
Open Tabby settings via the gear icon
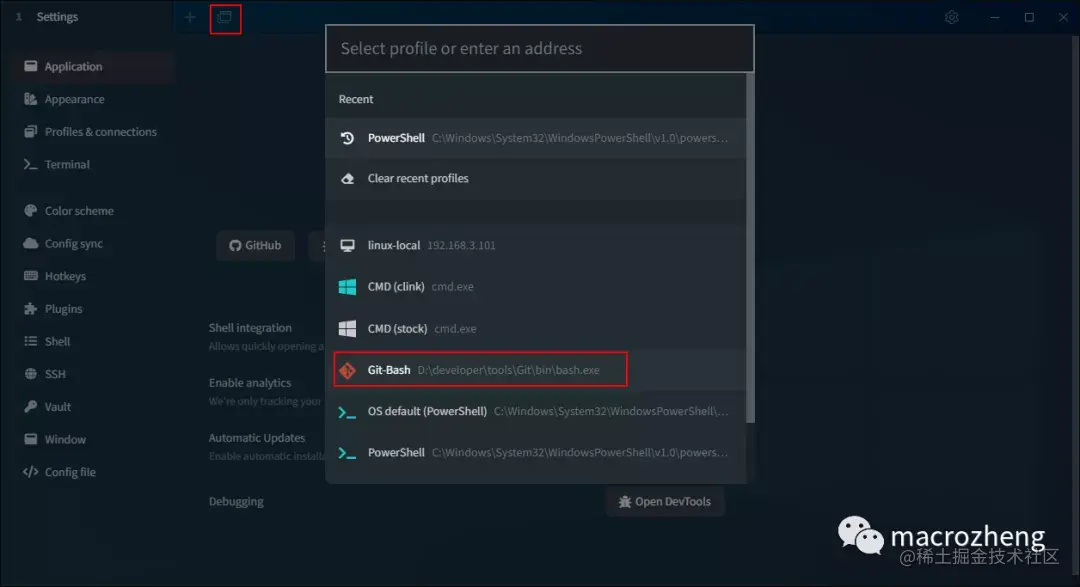click(x=951, y=17)
